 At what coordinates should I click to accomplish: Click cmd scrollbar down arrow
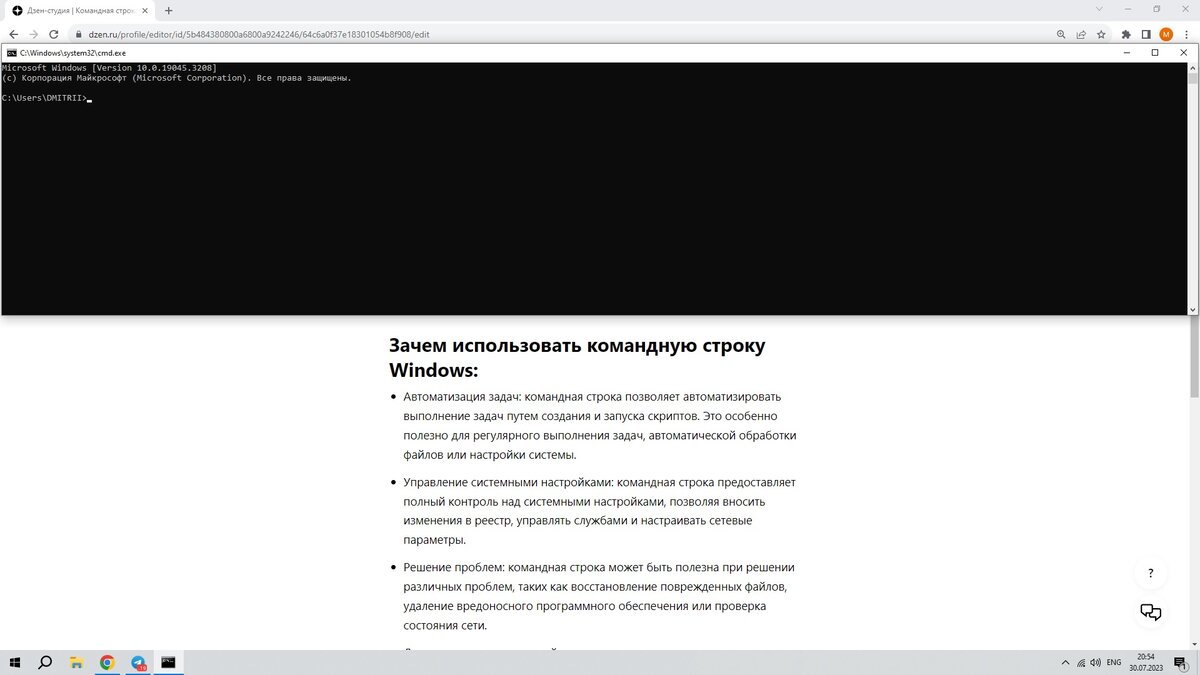[1192, 310]
